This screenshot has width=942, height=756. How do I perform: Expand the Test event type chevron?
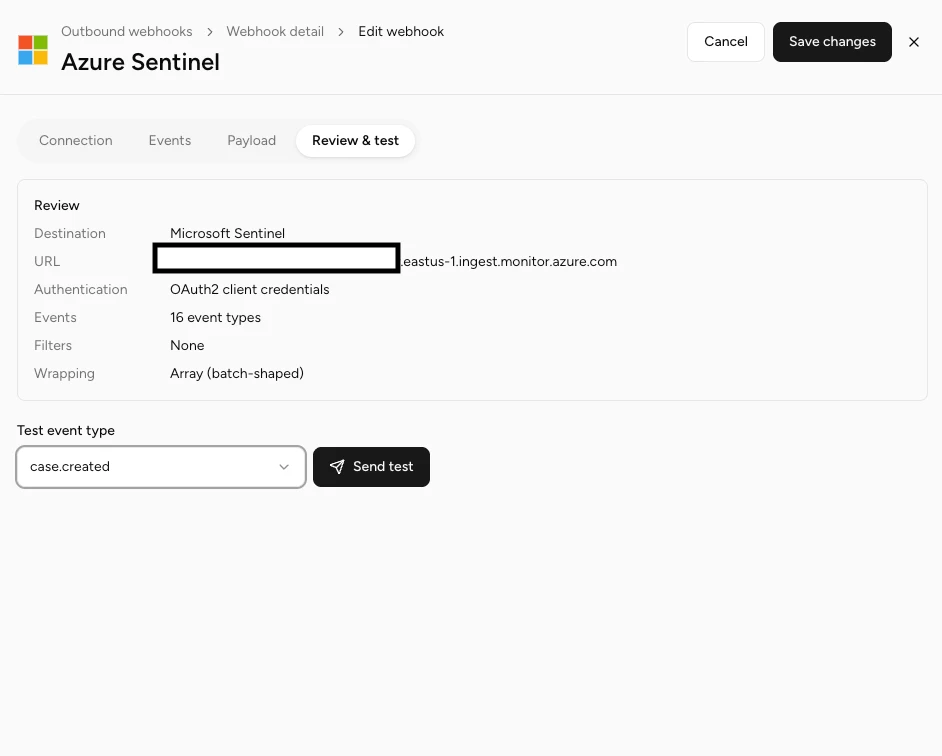tap(284, 467)
